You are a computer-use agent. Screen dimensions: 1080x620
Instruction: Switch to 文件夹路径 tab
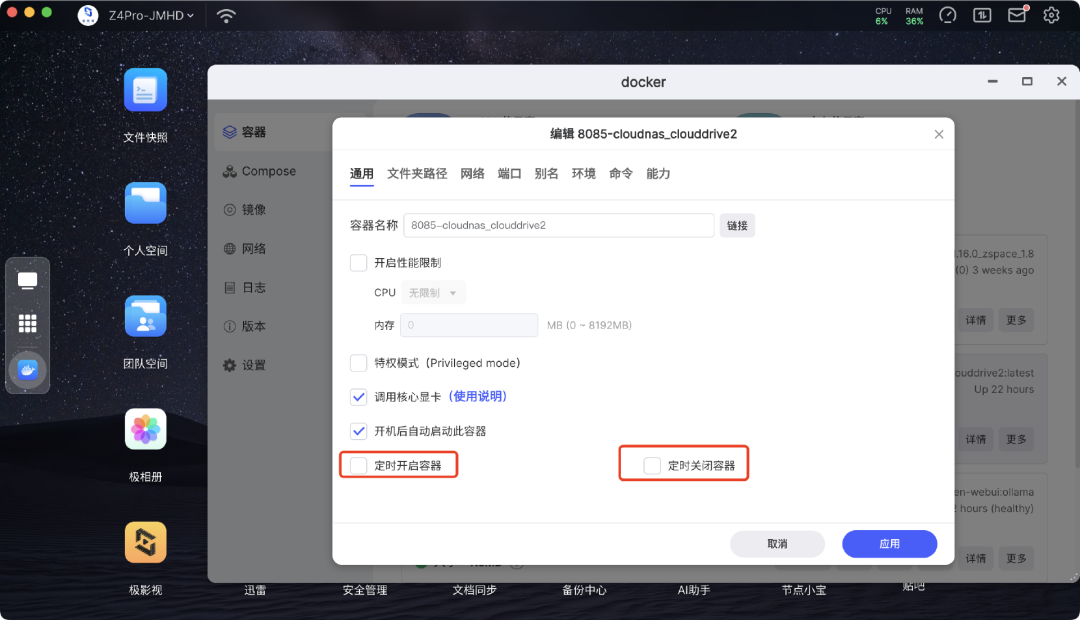point(417,174)
